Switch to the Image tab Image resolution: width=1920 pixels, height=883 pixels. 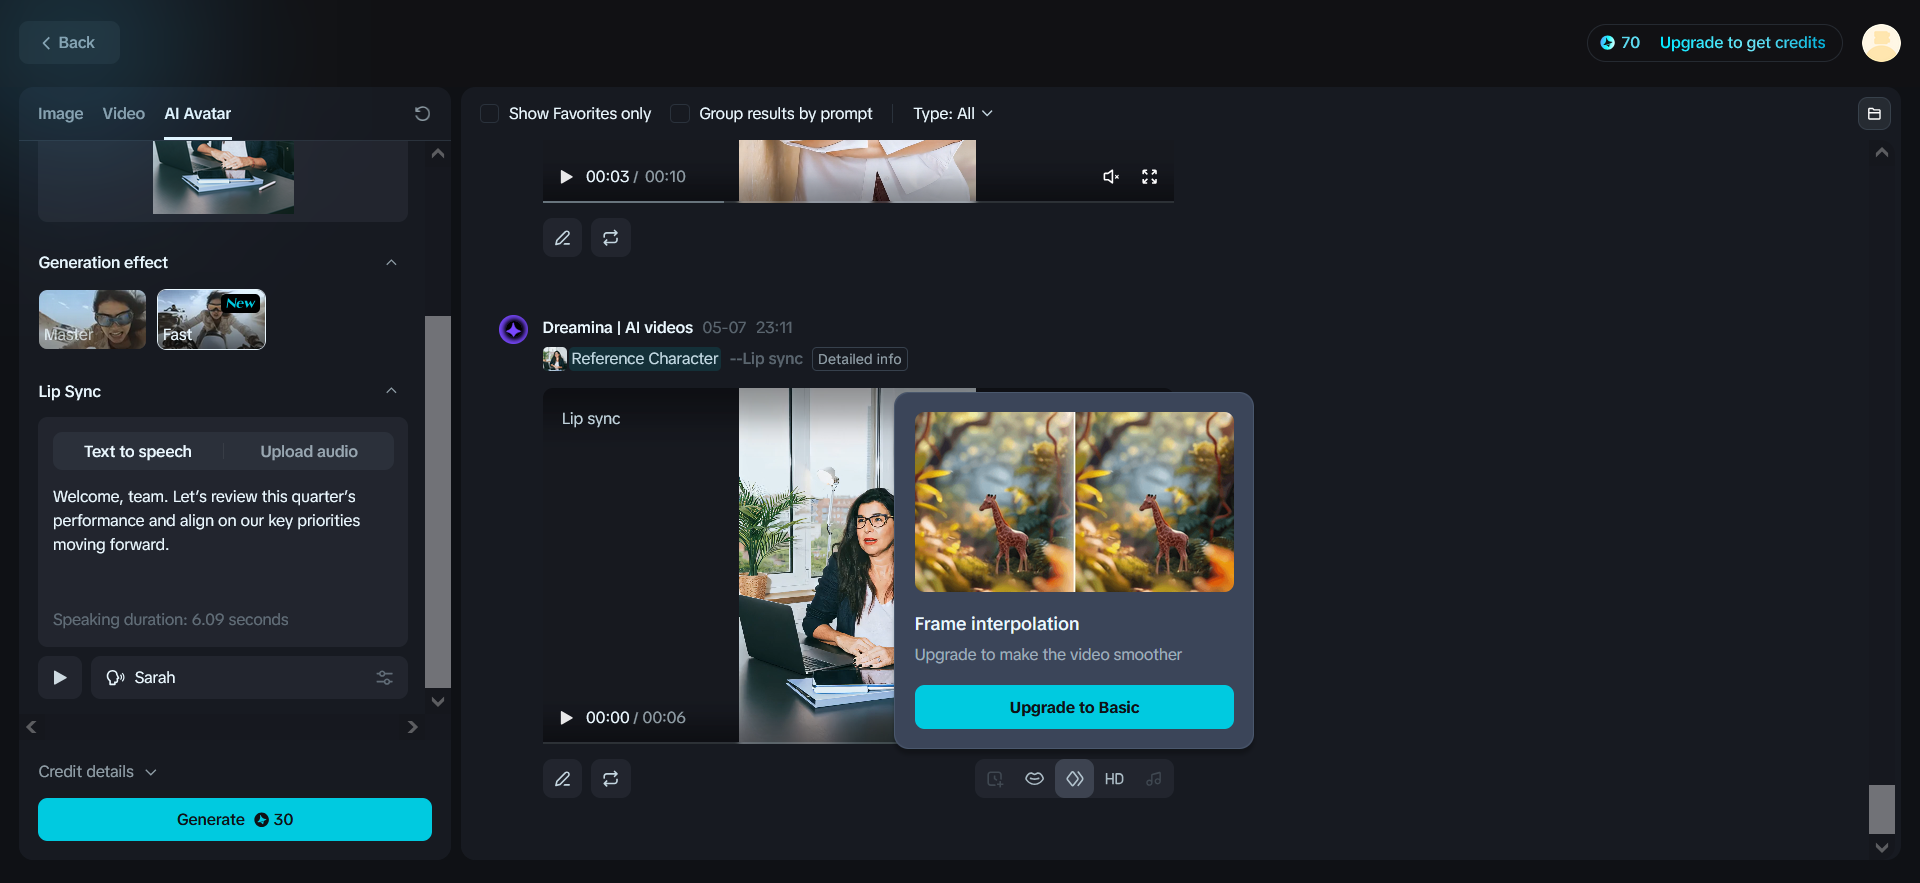pyautogui.click(x=61, y=114)
